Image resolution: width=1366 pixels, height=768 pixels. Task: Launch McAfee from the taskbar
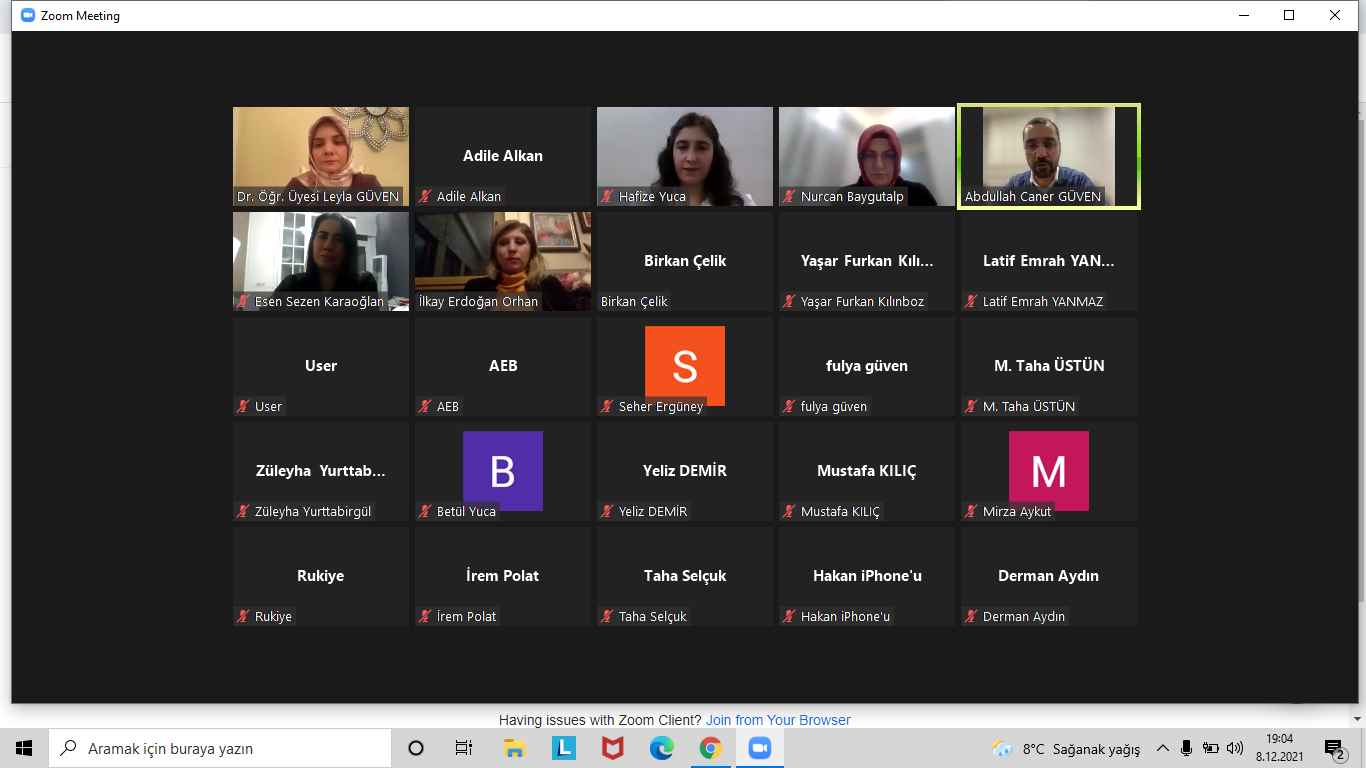coord(612,748)
